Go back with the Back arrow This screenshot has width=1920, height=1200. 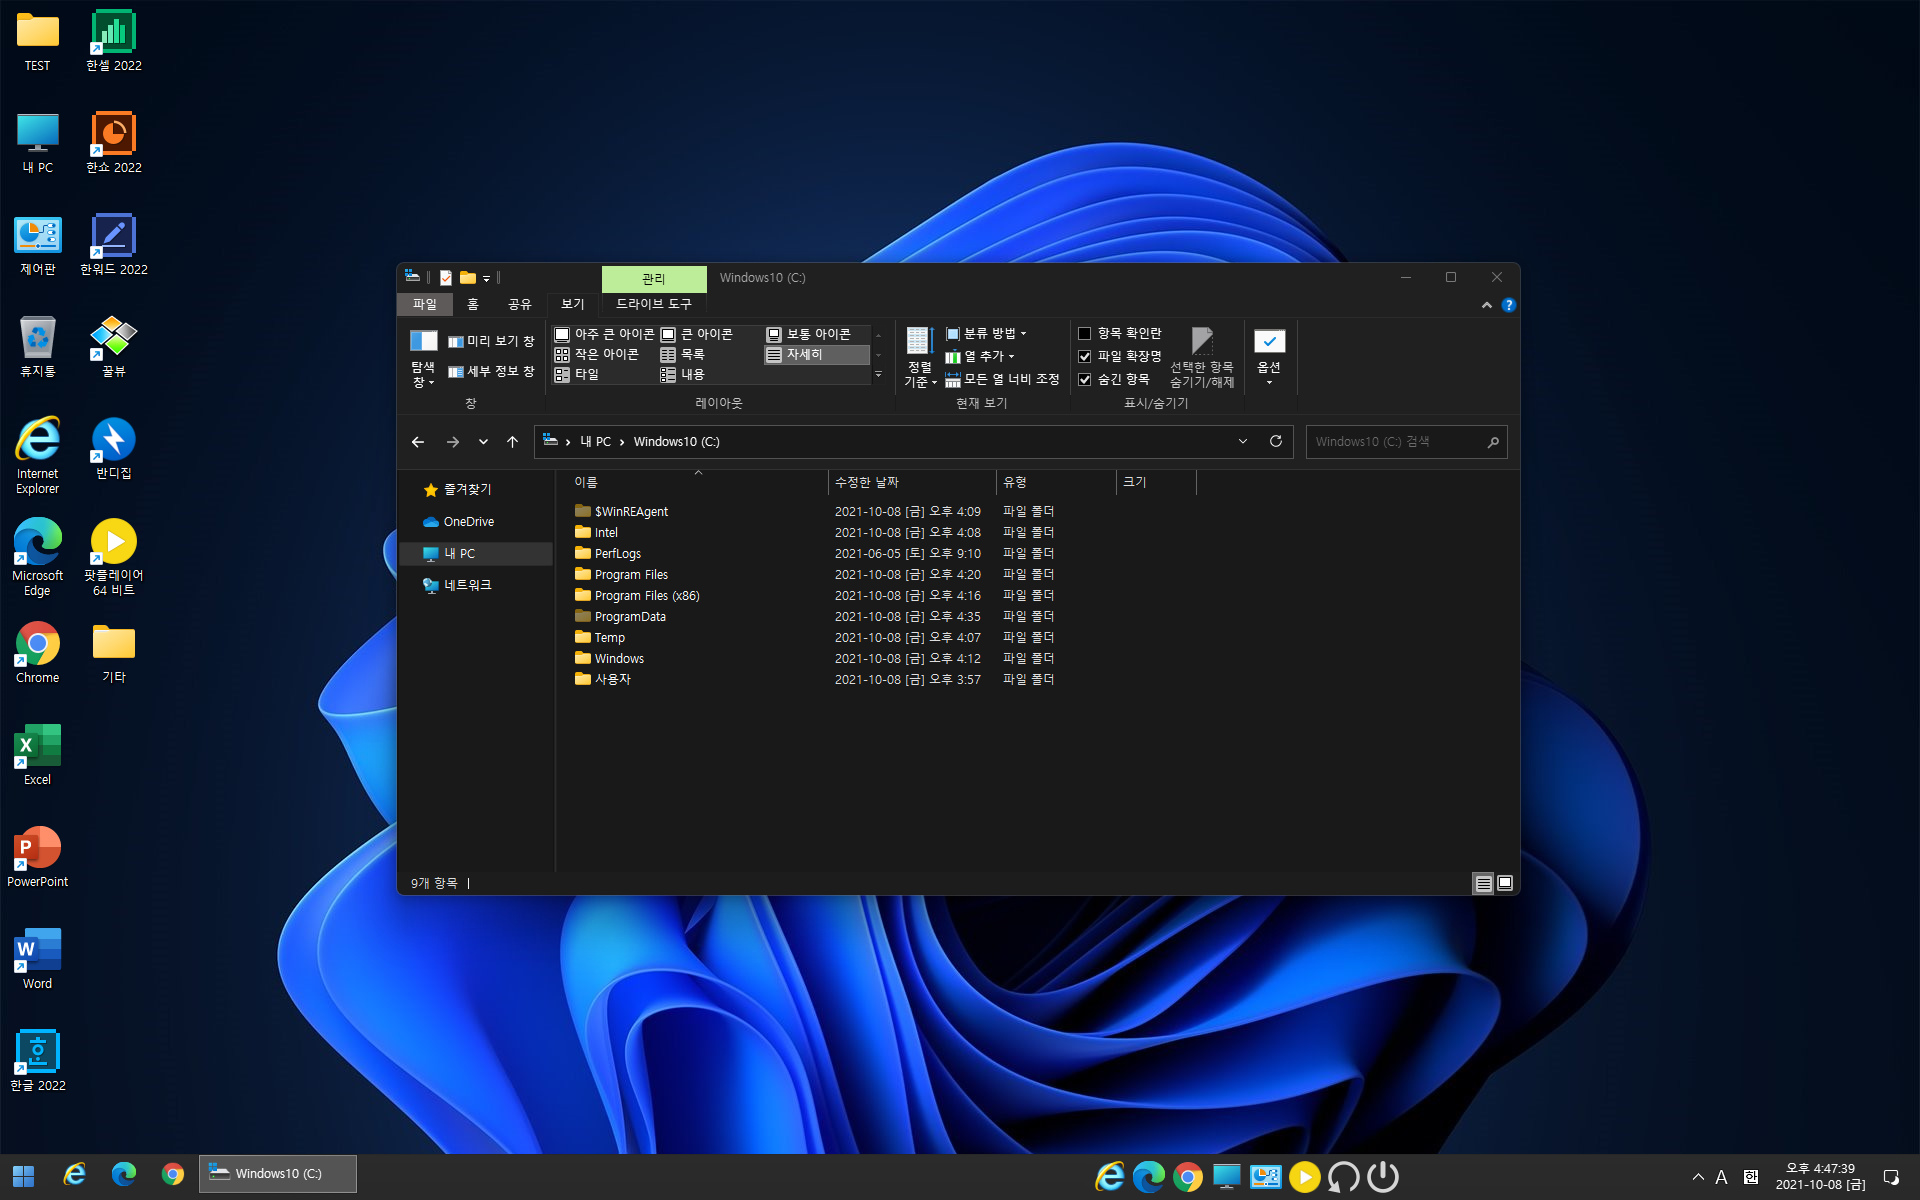[x=418, y=442]
